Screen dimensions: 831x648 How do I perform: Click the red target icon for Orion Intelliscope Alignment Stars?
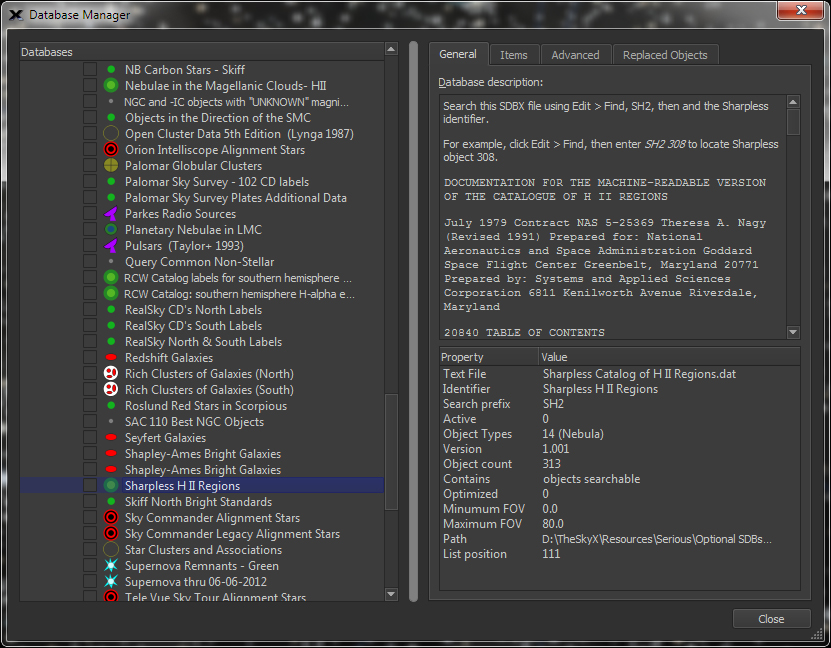111,149
